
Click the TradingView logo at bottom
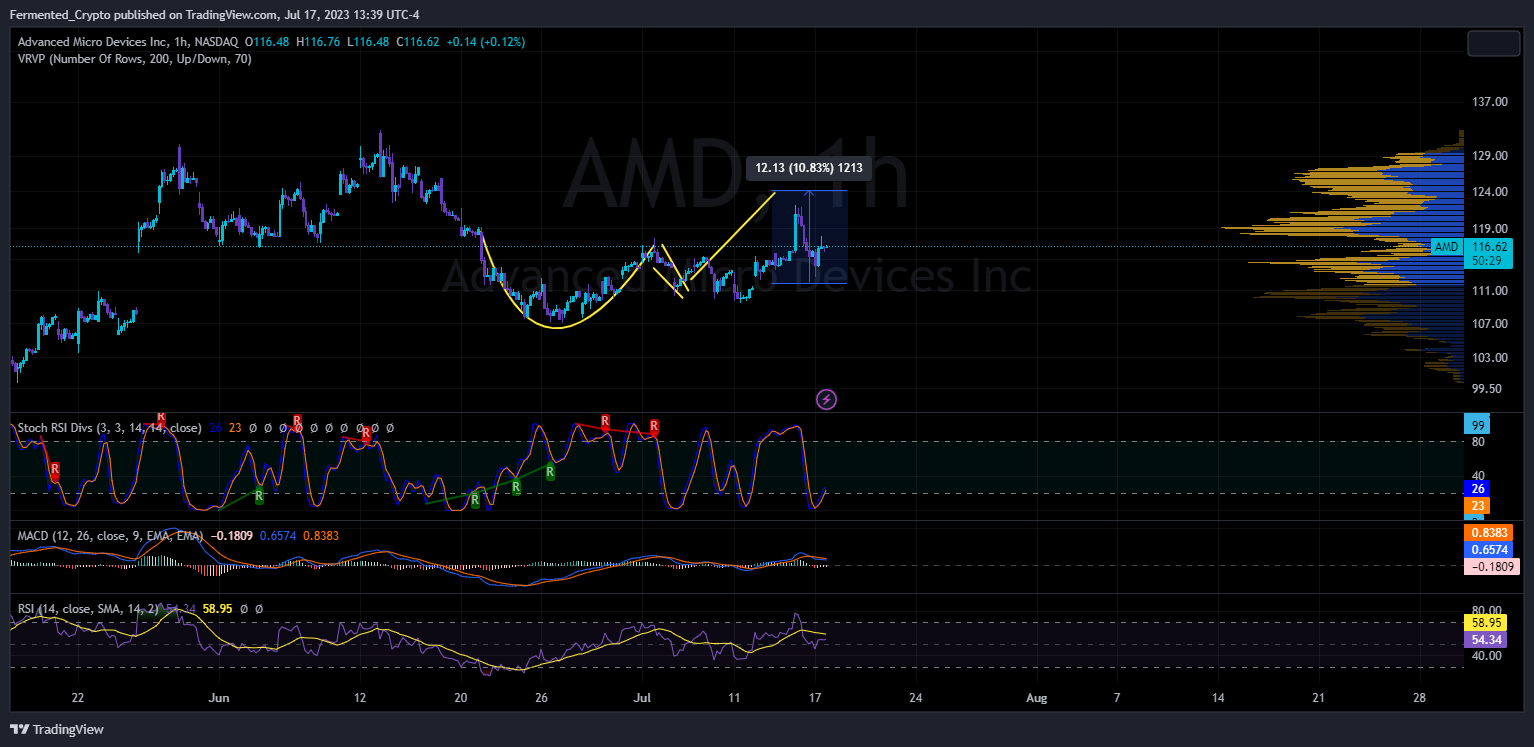click(x=57, y=729)
